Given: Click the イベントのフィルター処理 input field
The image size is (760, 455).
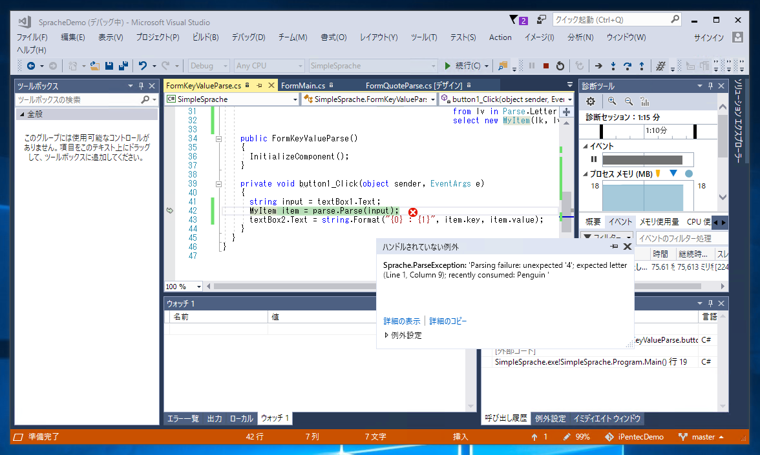Looking at the screenshot, I should point(681,238).
